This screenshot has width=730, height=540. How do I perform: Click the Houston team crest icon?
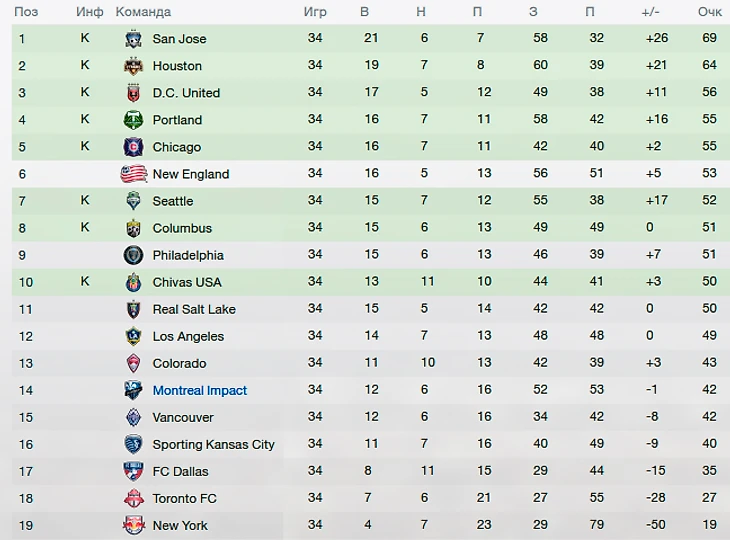[x=133, y=66]
